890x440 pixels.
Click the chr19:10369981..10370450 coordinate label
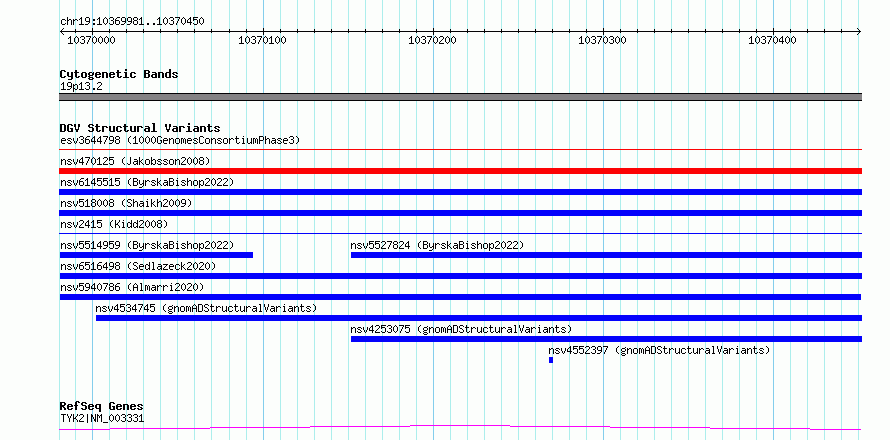tap(132, 22)
